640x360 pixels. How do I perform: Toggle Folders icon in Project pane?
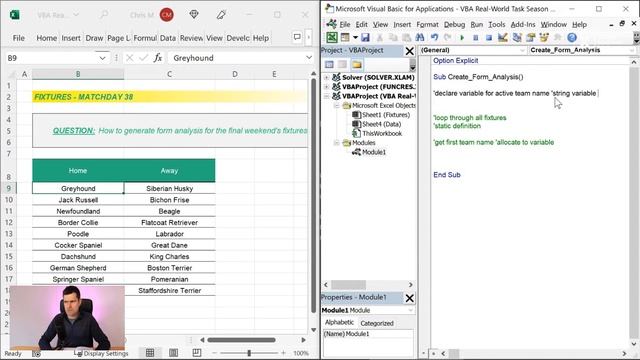tap(357, 64)
